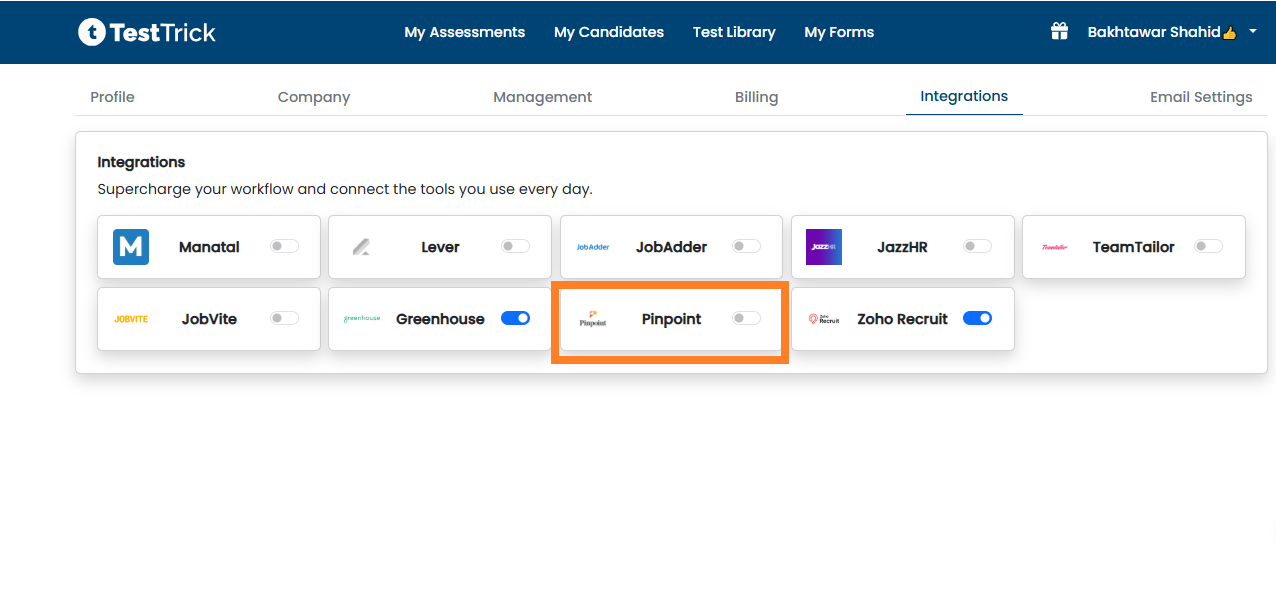Click the Lever label text

coord(440,247)
